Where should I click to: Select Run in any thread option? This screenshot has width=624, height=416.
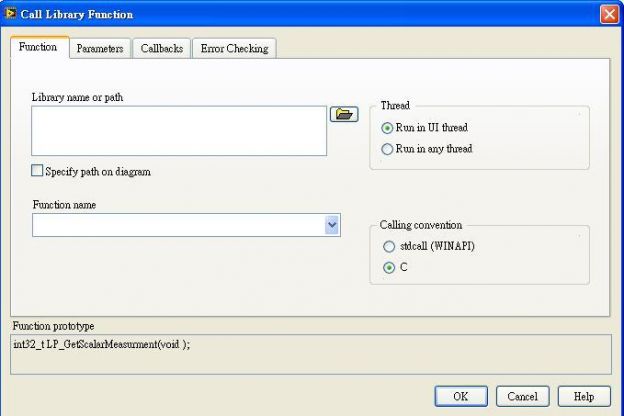pos(387,149)
